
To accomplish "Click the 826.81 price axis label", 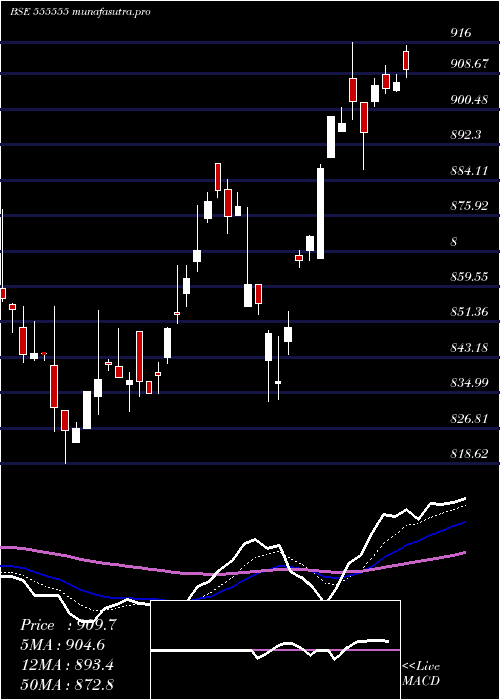I will click(469, 418).
